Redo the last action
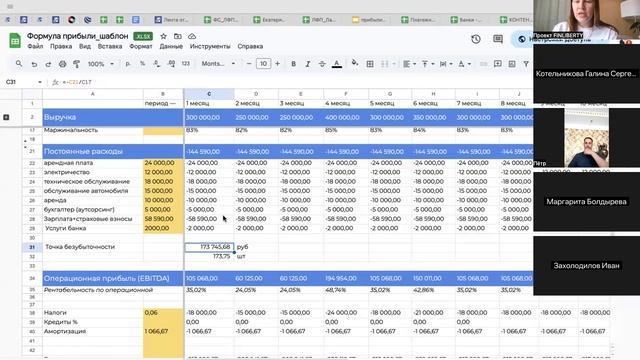Viewport: 640px width, 360px height. coord(48,64)
